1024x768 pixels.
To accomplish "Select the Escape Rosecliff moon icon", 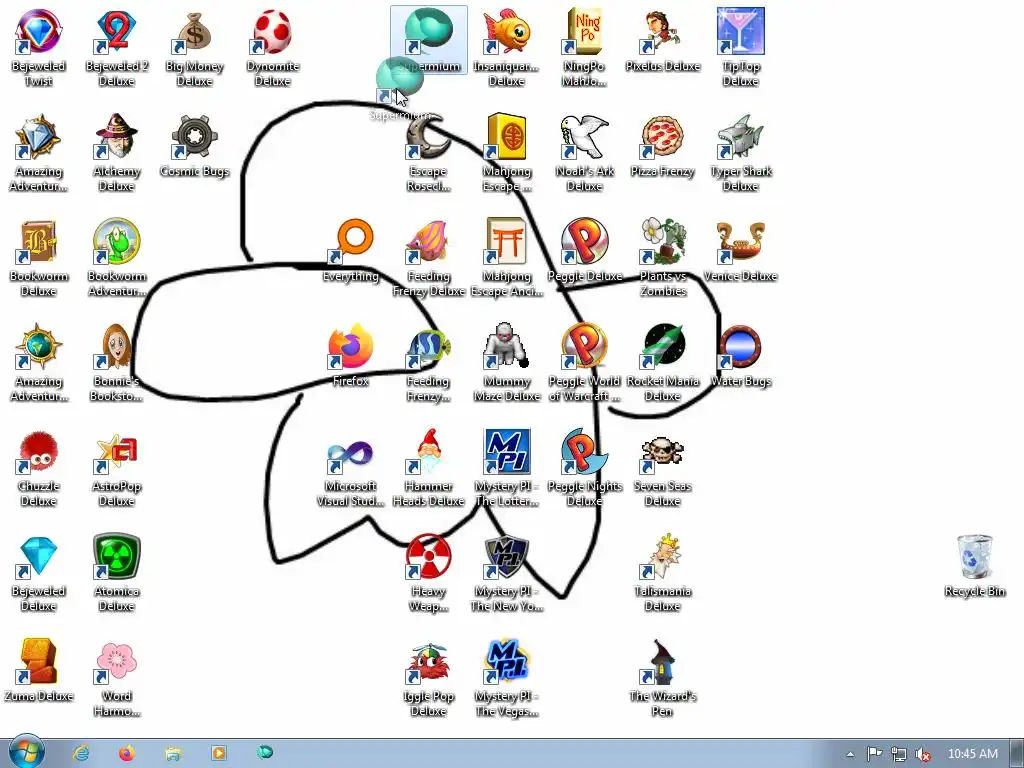I will [428, 152].
